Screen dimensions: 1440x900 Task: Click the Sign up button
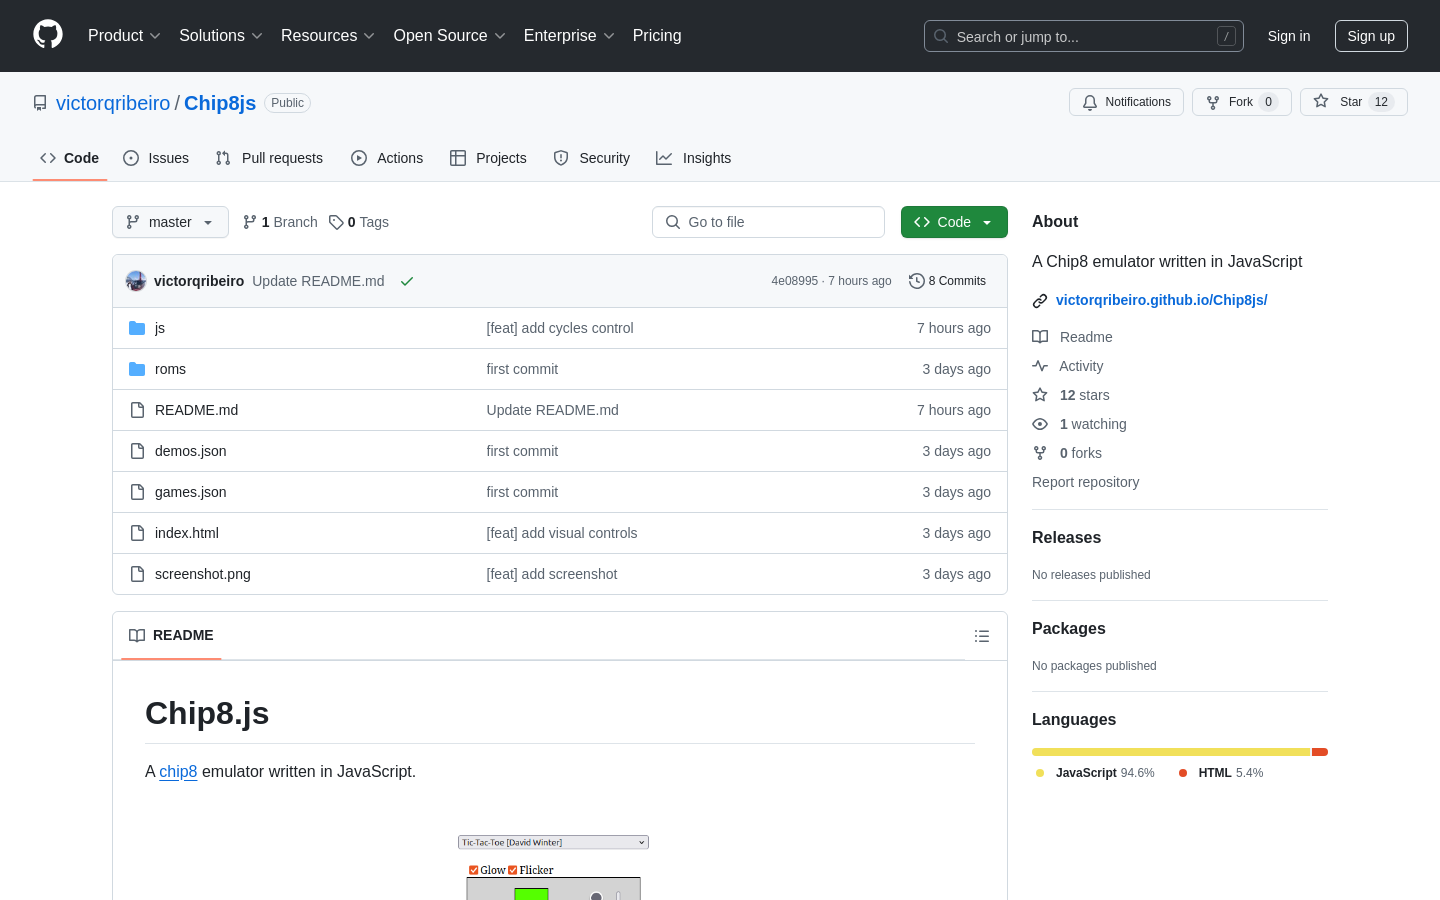point(1371,36)
